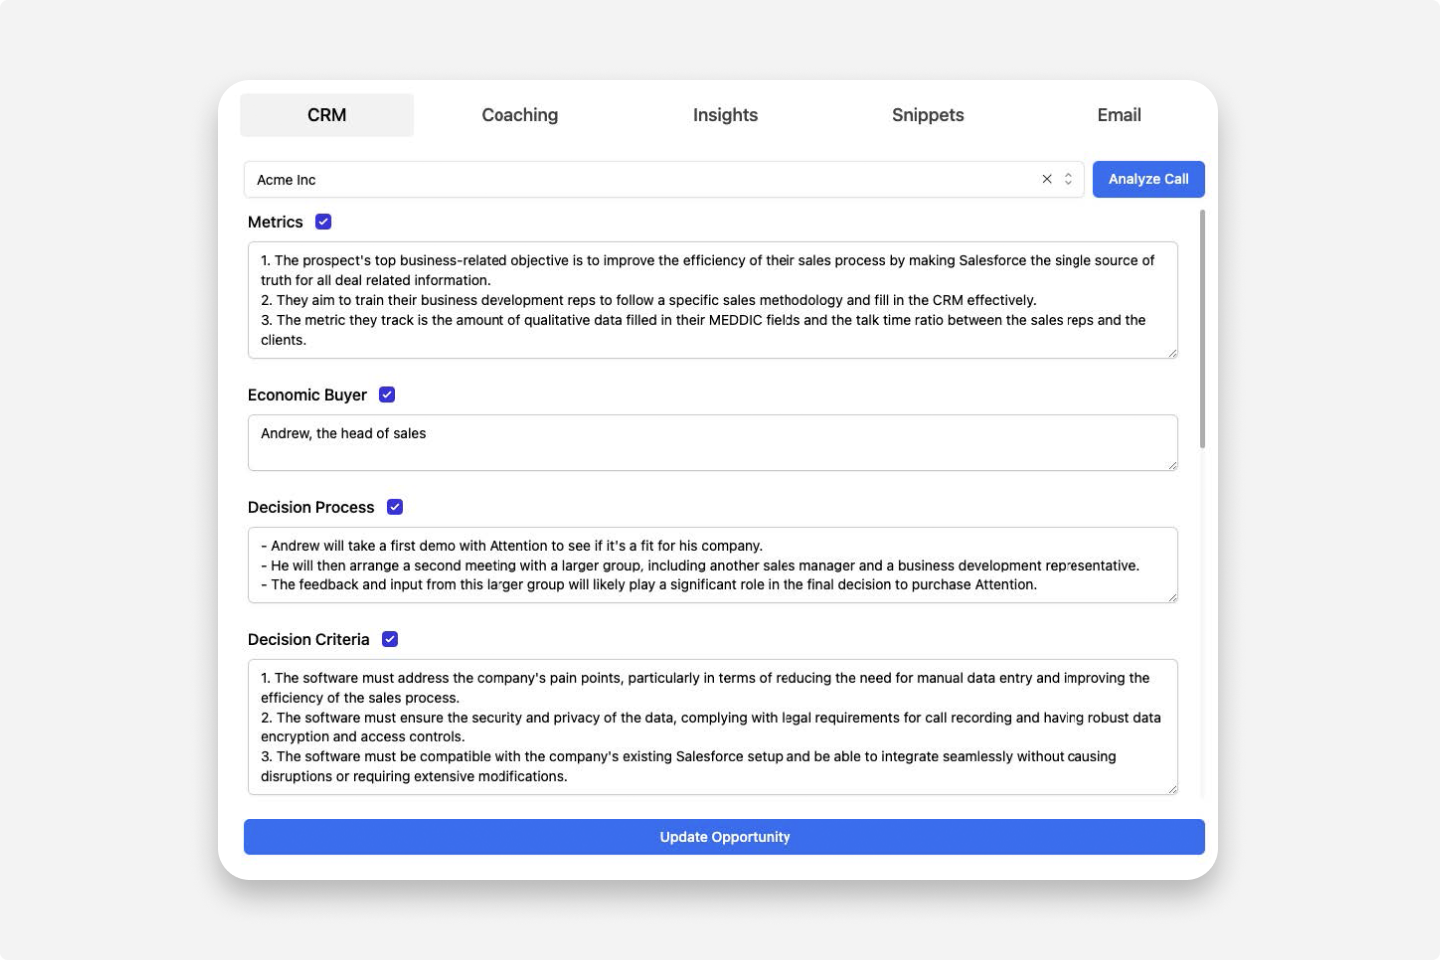
Task: Open the Insights tab
Action: 725,115
